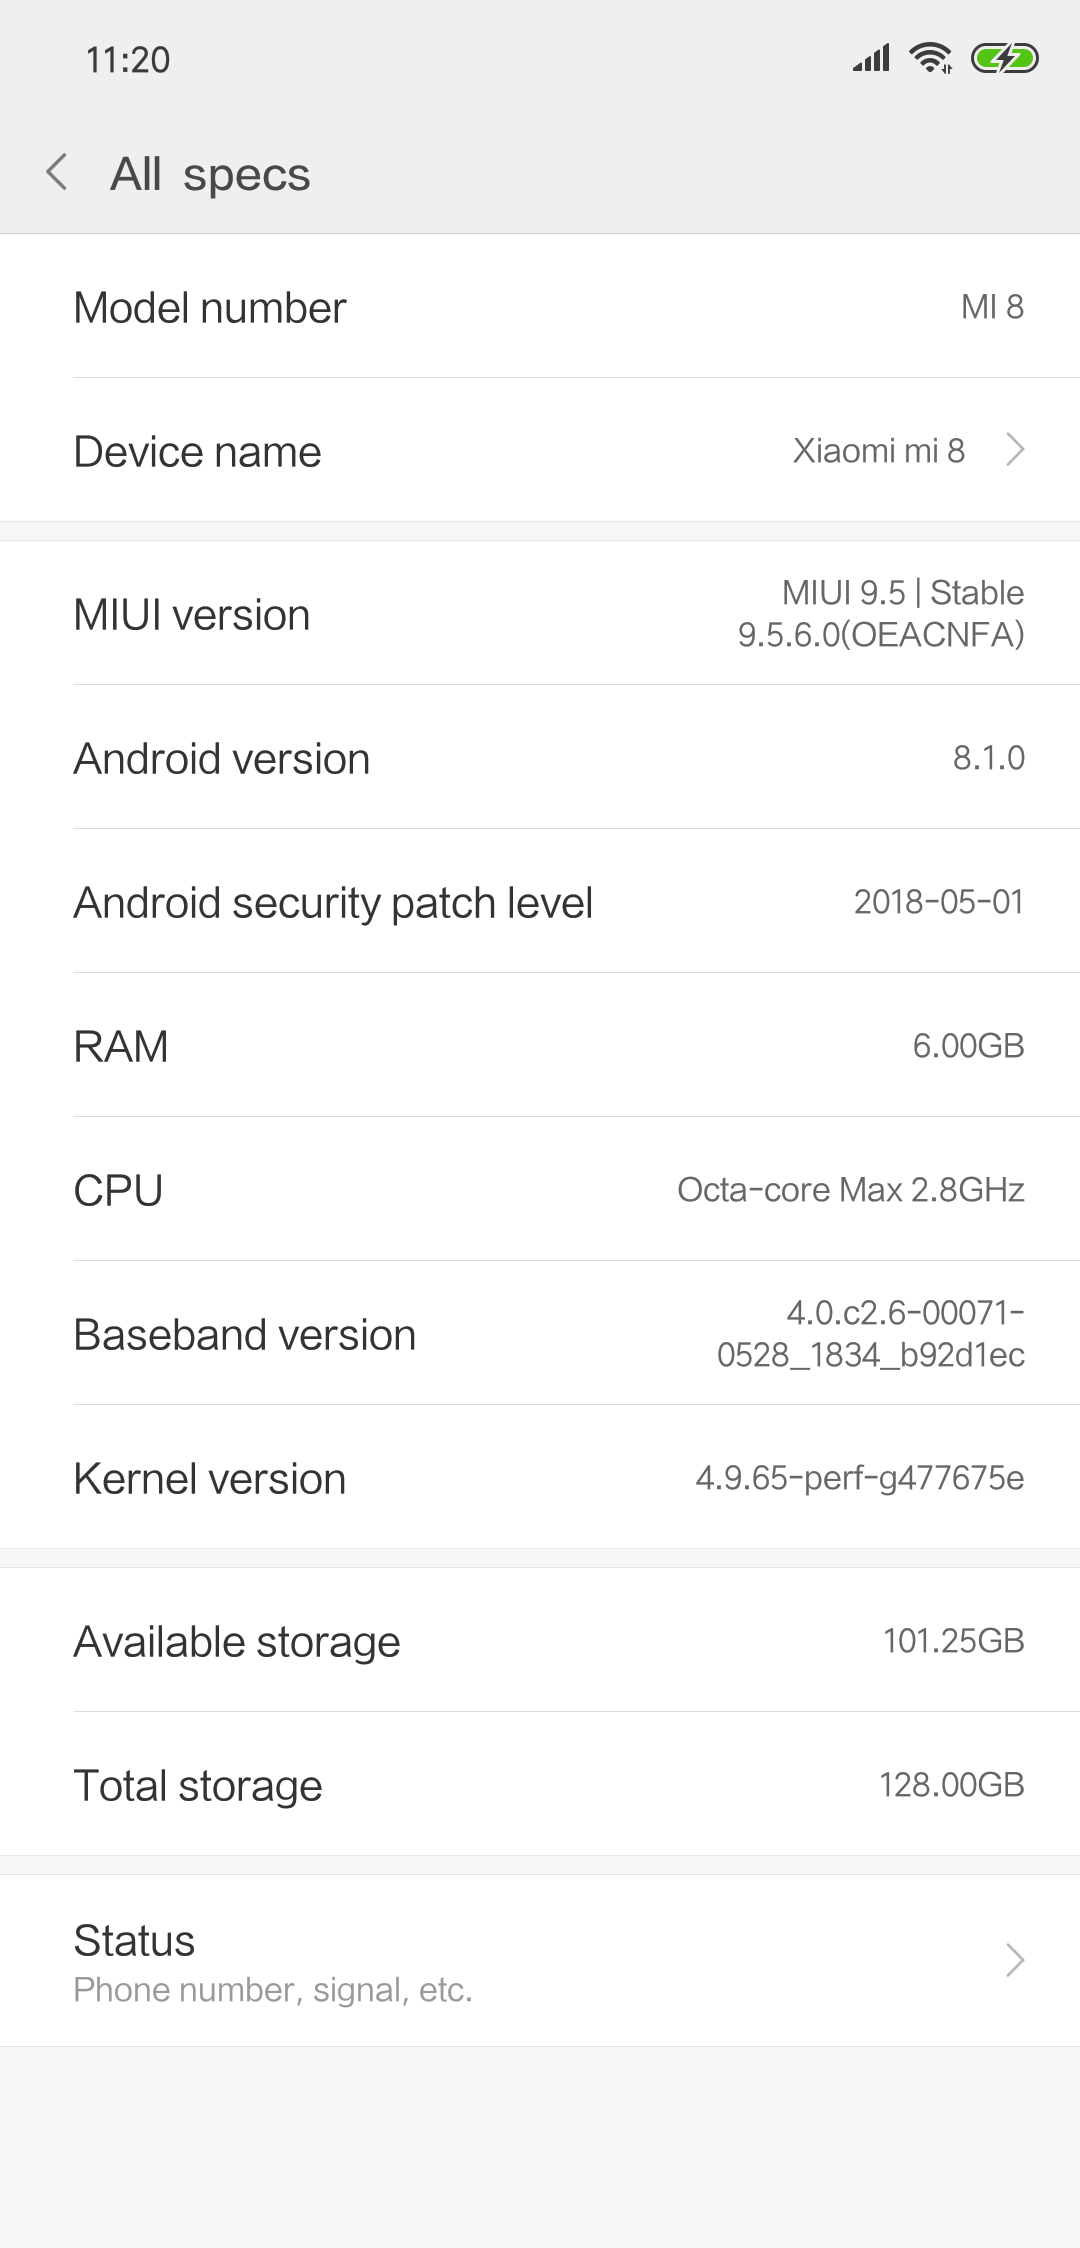Tap the CPU entry
This screenshot has width=1080, height=2248.
click(540, 1190)
